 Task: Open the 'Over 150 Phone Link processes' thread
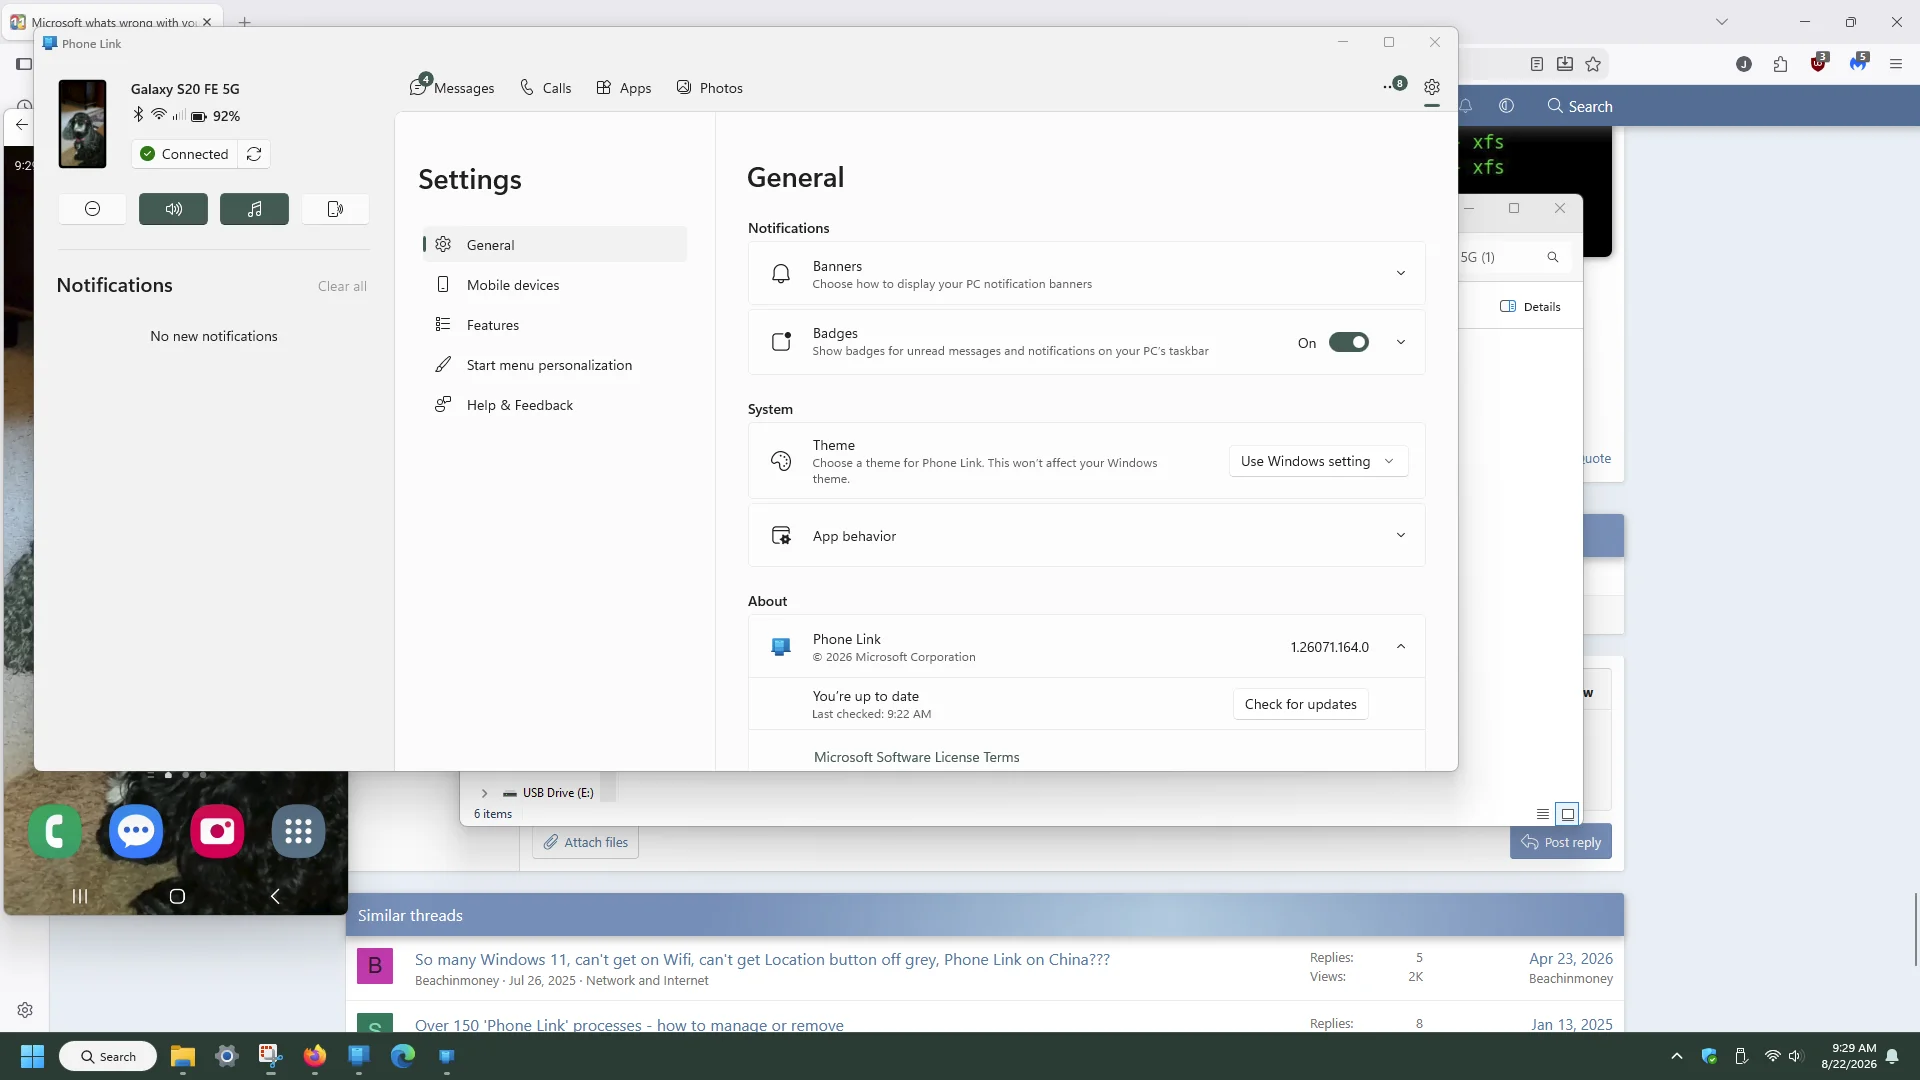pyautogui.click(x=629, y=1025)
